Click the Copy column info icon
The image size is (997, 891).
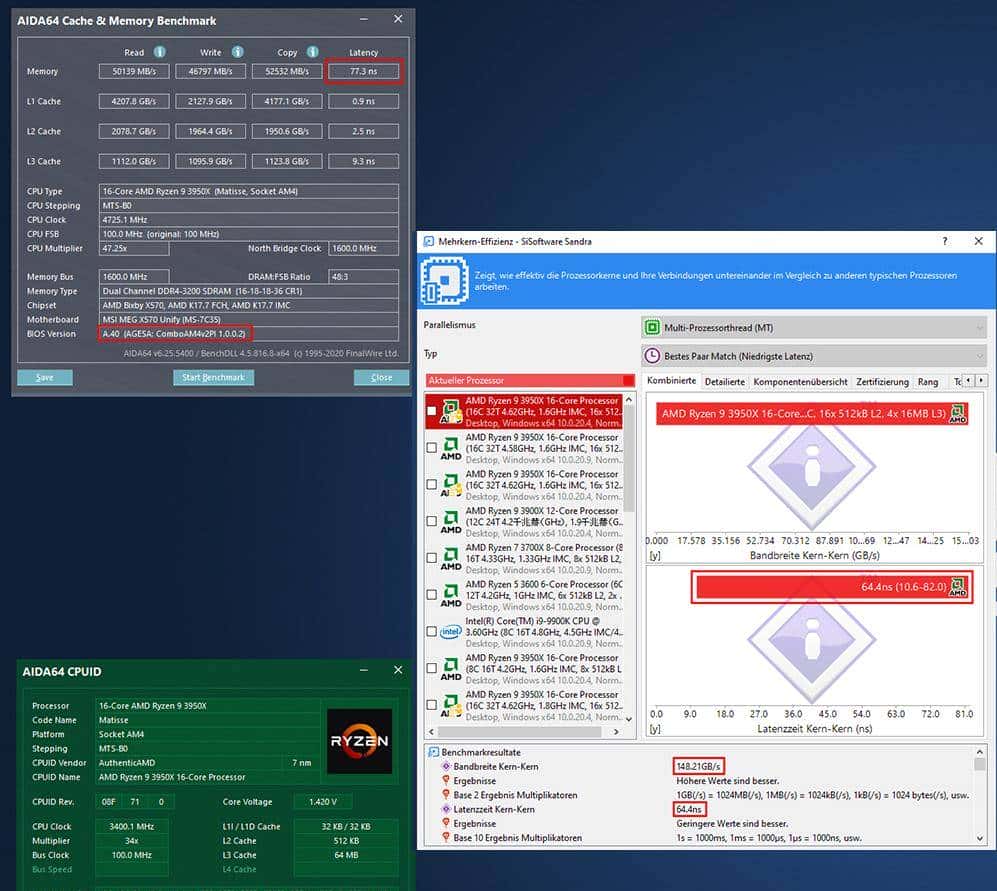coord(313,52)
